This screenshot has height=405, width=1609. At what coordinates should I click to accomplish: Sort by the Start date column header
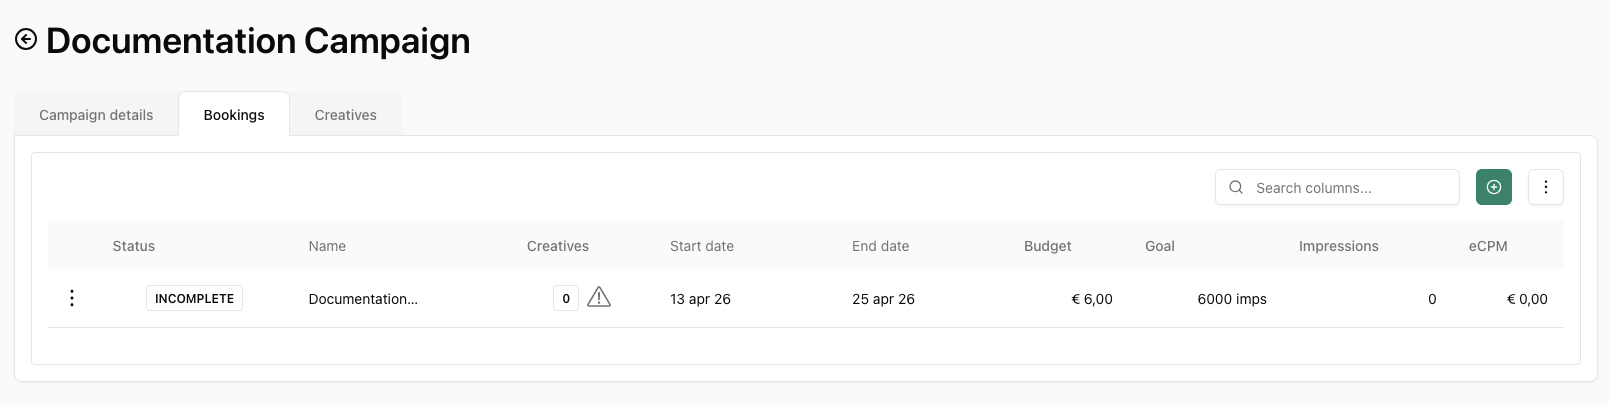click(702, 246)
